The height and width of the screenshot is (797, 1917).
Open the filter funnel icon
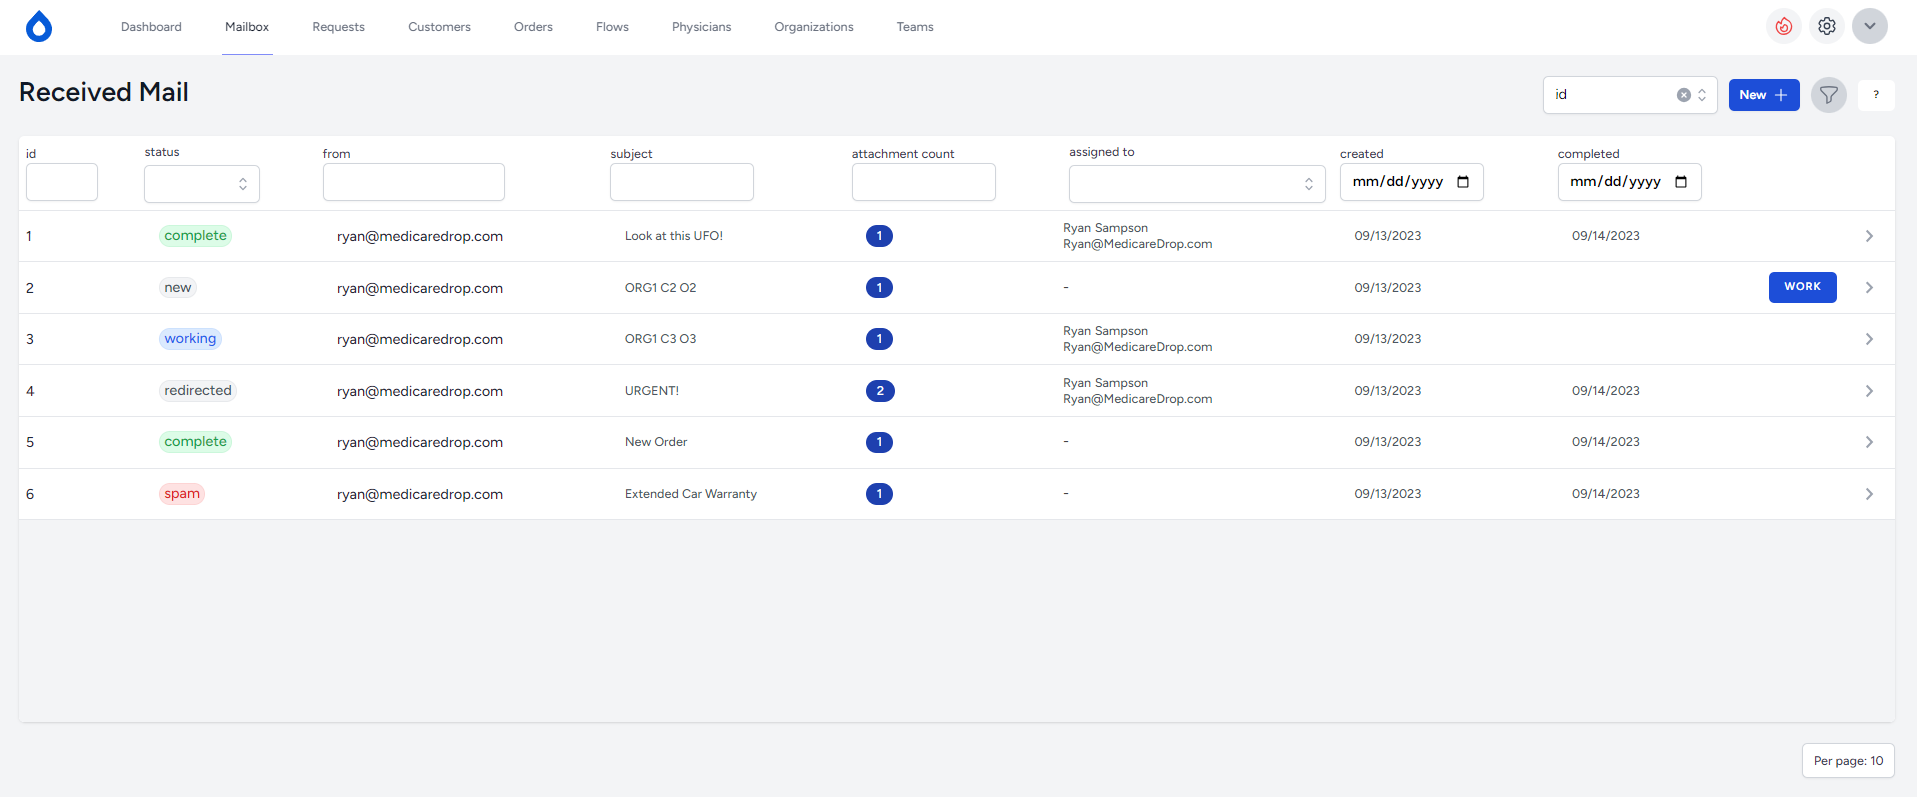click(1828, 95)
